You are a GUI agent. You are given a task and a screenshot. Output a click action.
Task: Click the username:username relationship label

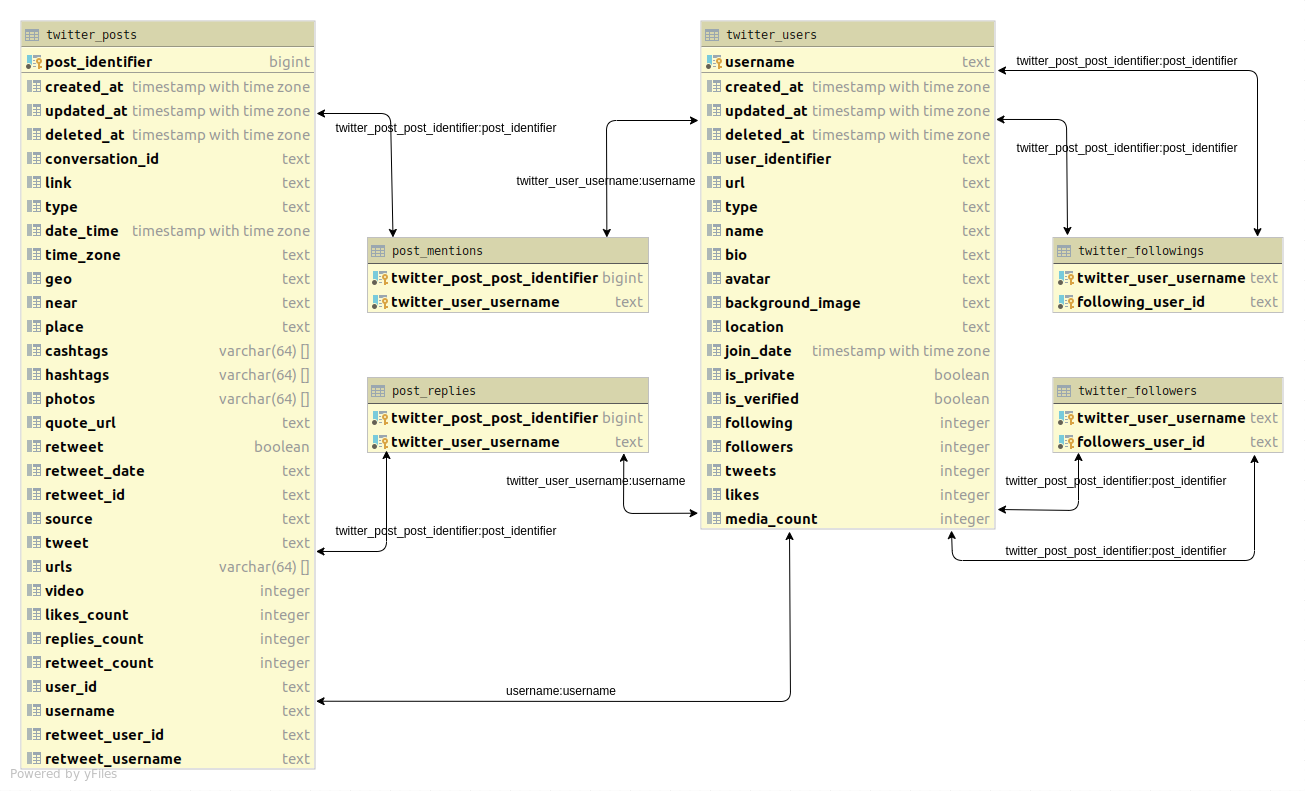coord(561,691)
